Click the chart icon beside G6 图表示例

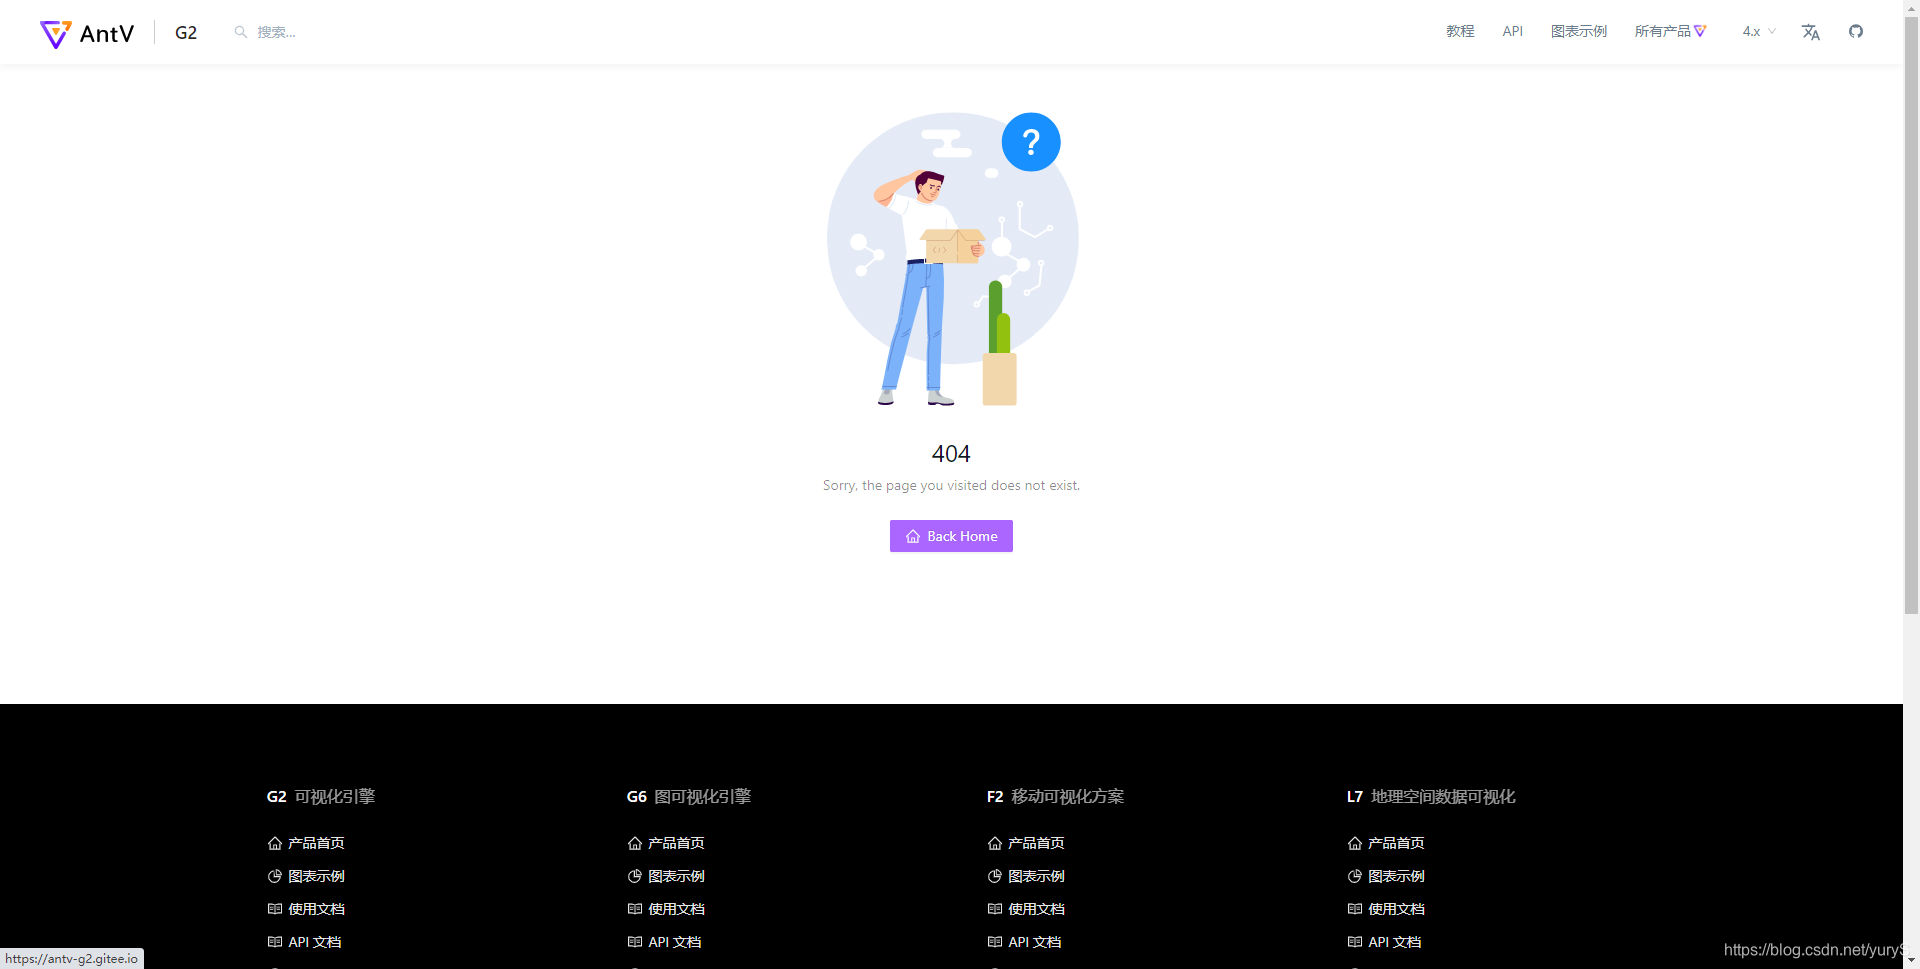point(635,876)
